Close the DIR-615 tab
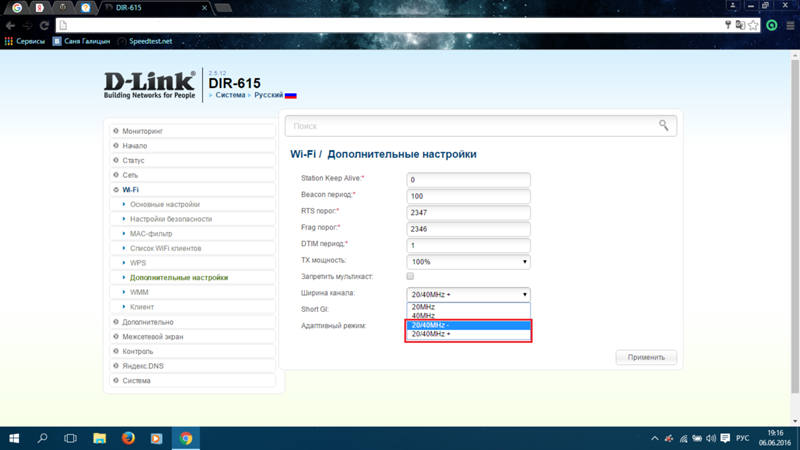 pos(204,8)
